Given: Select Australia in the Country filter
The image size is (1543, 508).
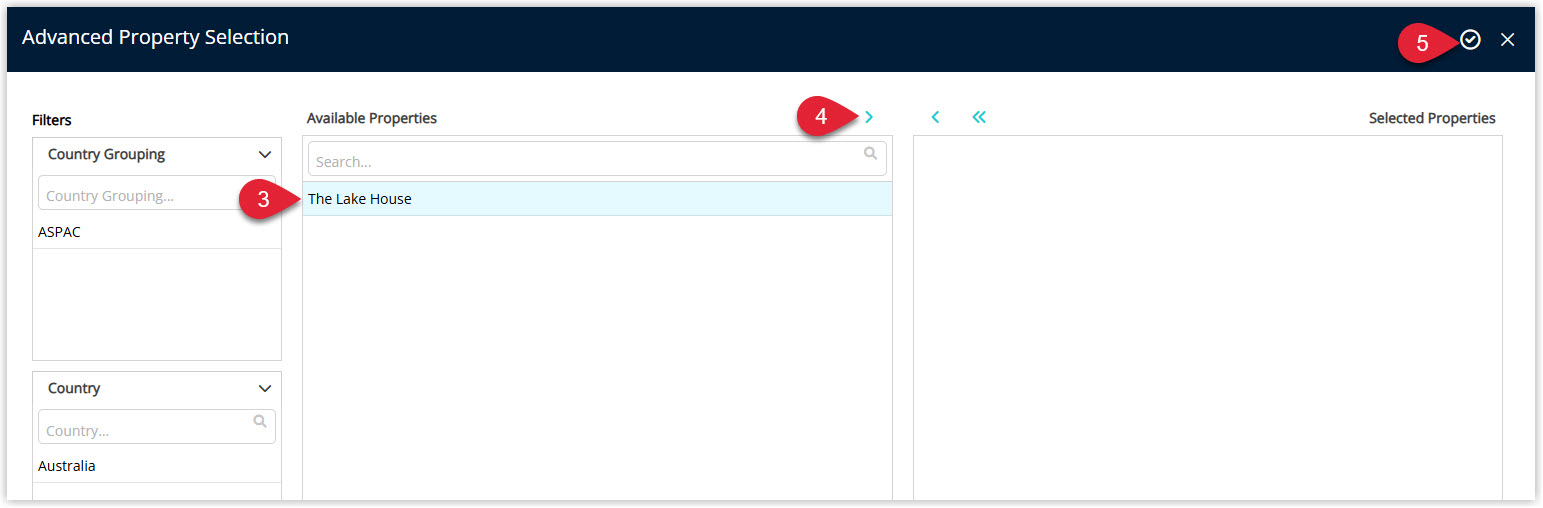Looking at the screenshot, I should point(157,466).
